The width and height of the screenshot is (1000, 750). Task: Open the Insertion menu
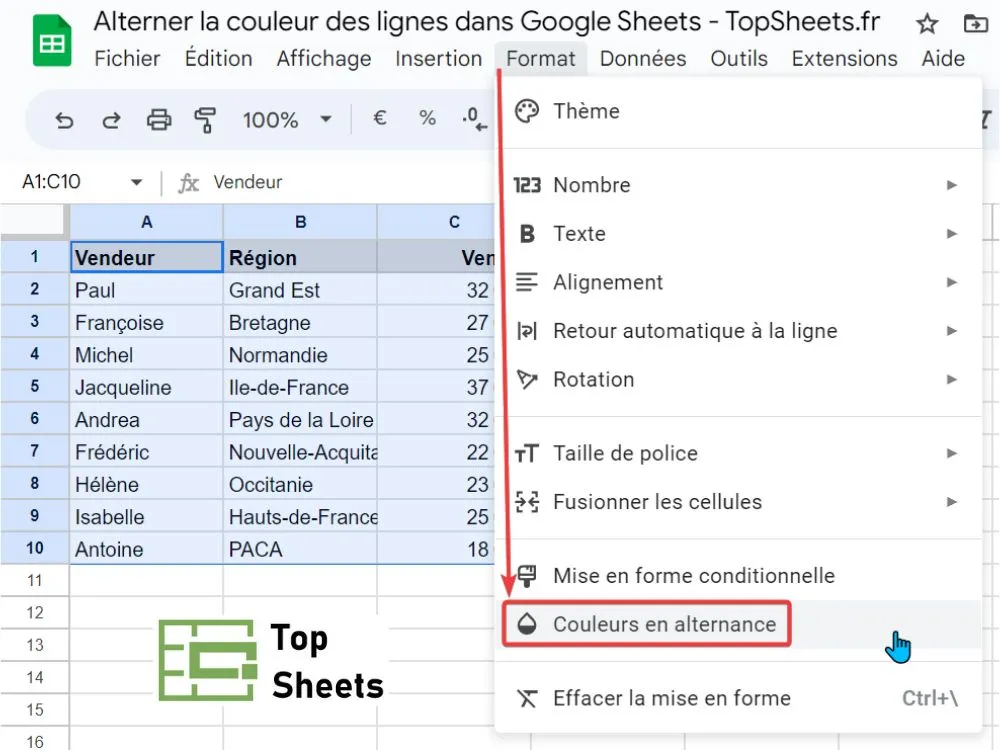pyautogui.click(x=439, y=59)
